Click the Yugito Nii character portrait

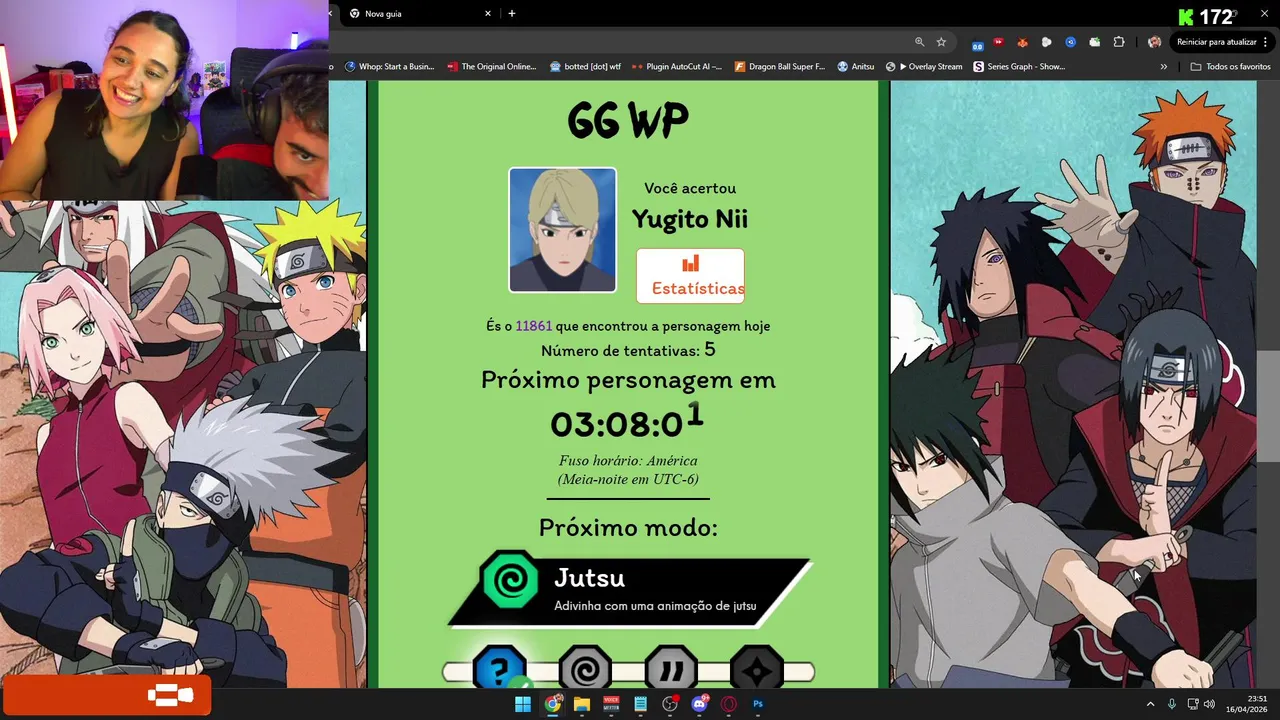pyautogui.click(x=562, y=230)
